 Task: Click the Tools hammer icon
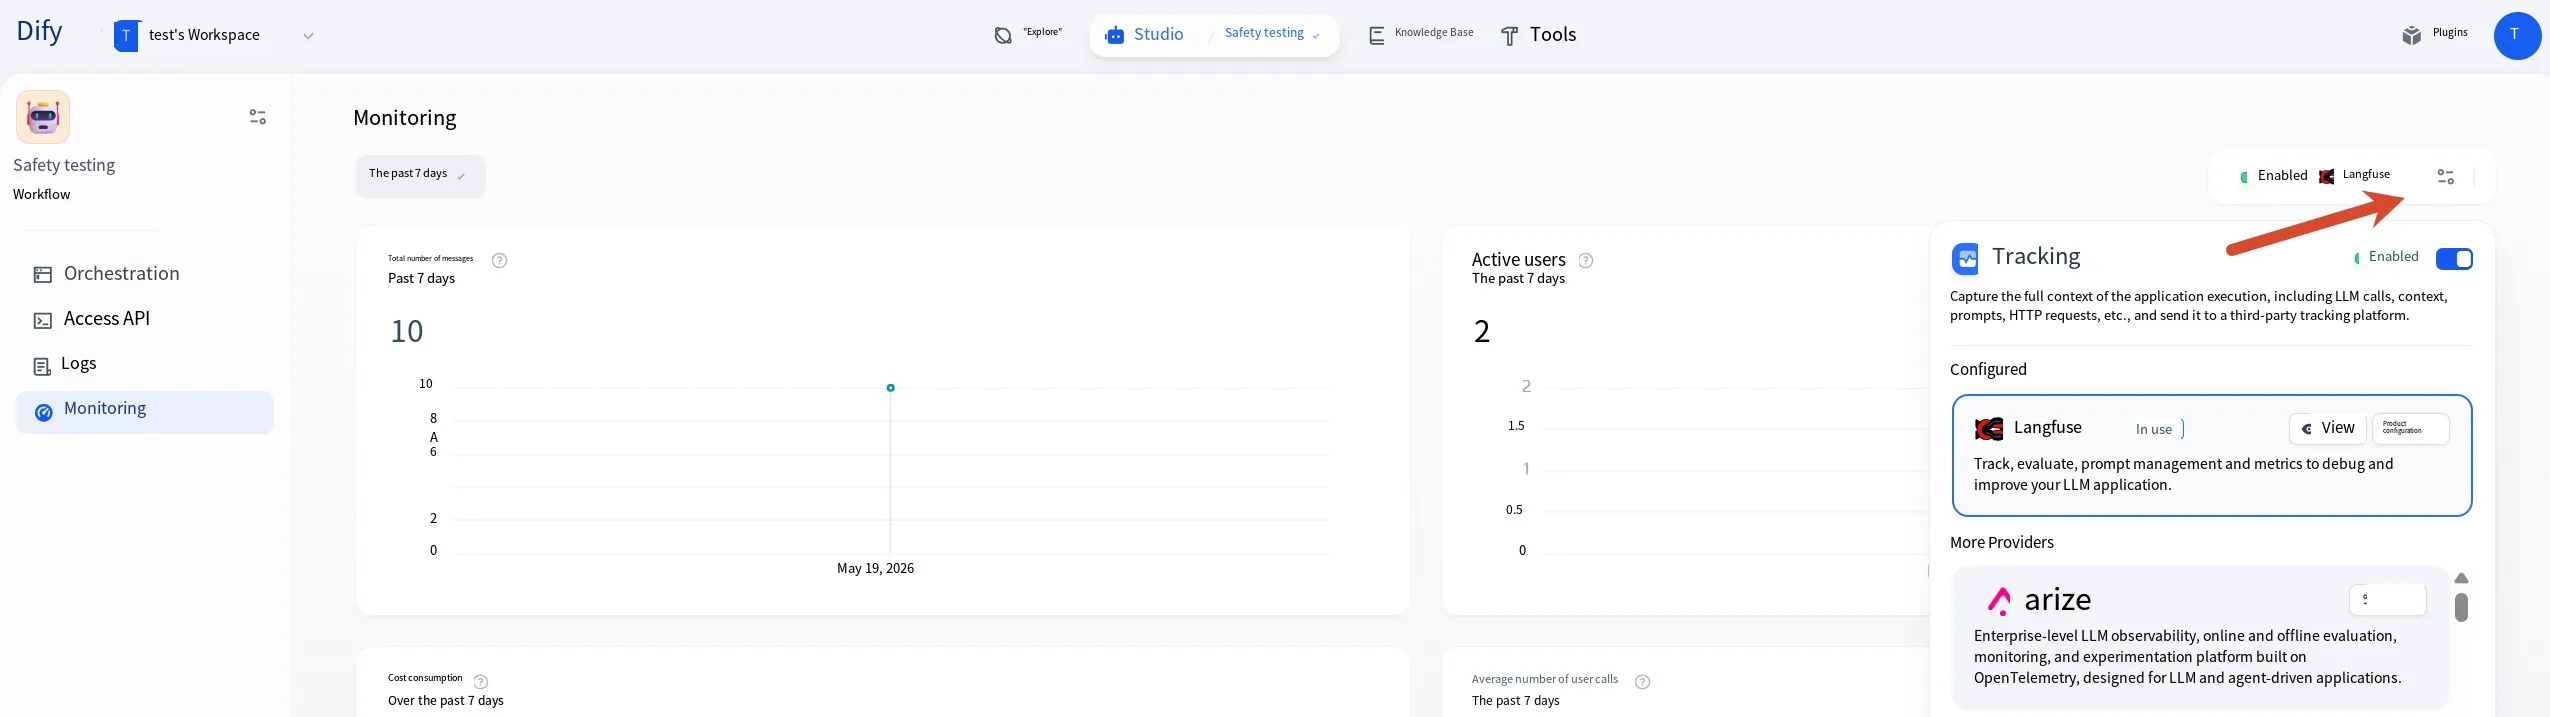pos(1510,37)
